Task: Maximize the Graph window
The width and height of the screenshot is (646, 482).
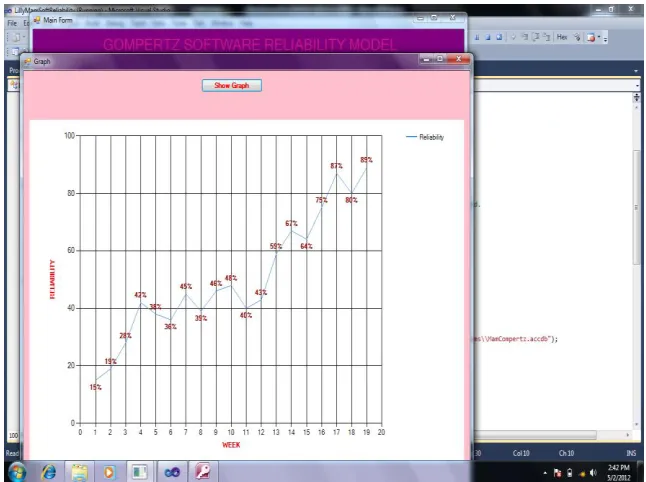Action: coord(440,59)
